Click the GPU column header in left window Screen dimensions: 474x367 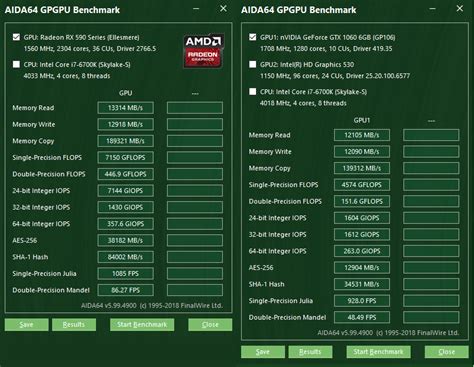(x=125, y=93)
